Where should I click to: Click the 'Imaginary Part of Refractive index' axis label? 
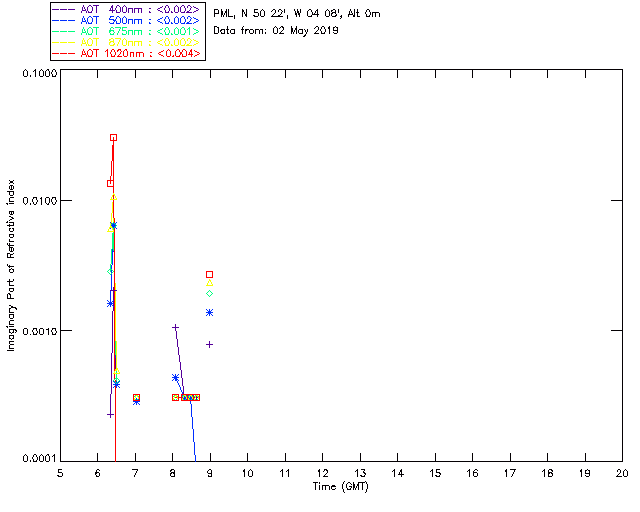(x=11, y=265)
